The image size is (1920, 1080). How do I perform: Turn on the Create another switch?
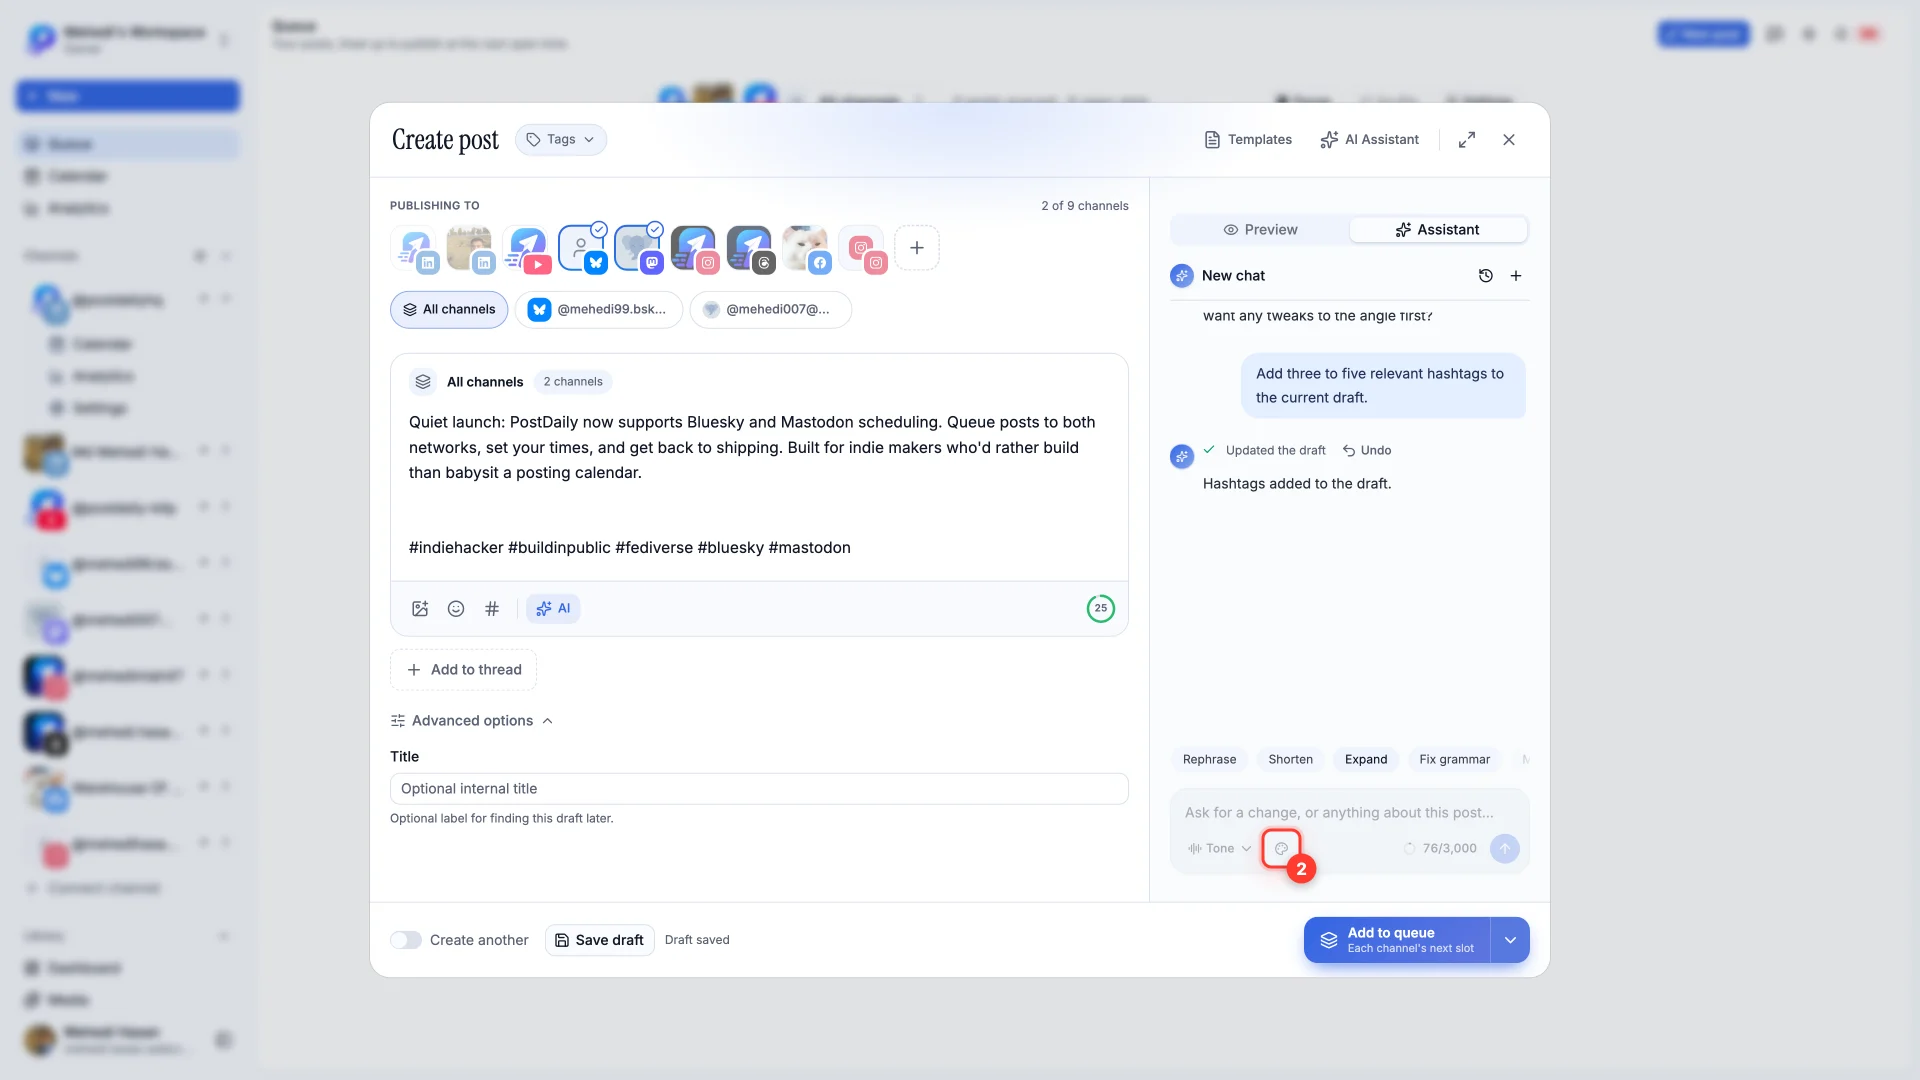406,940
